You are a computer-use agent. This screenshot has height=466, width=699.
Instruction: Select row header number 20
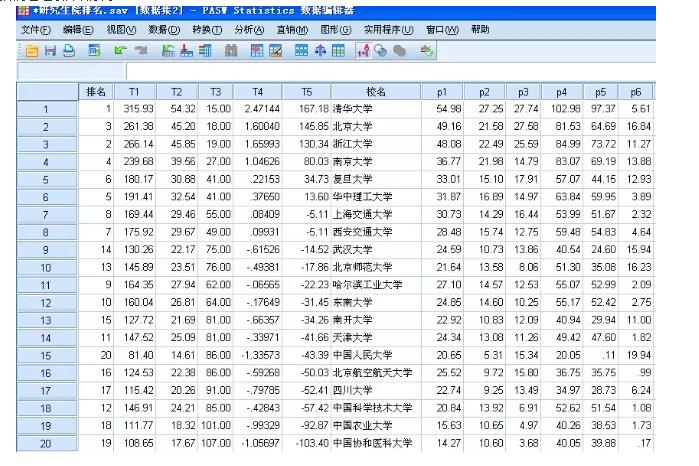pos(46,444)
